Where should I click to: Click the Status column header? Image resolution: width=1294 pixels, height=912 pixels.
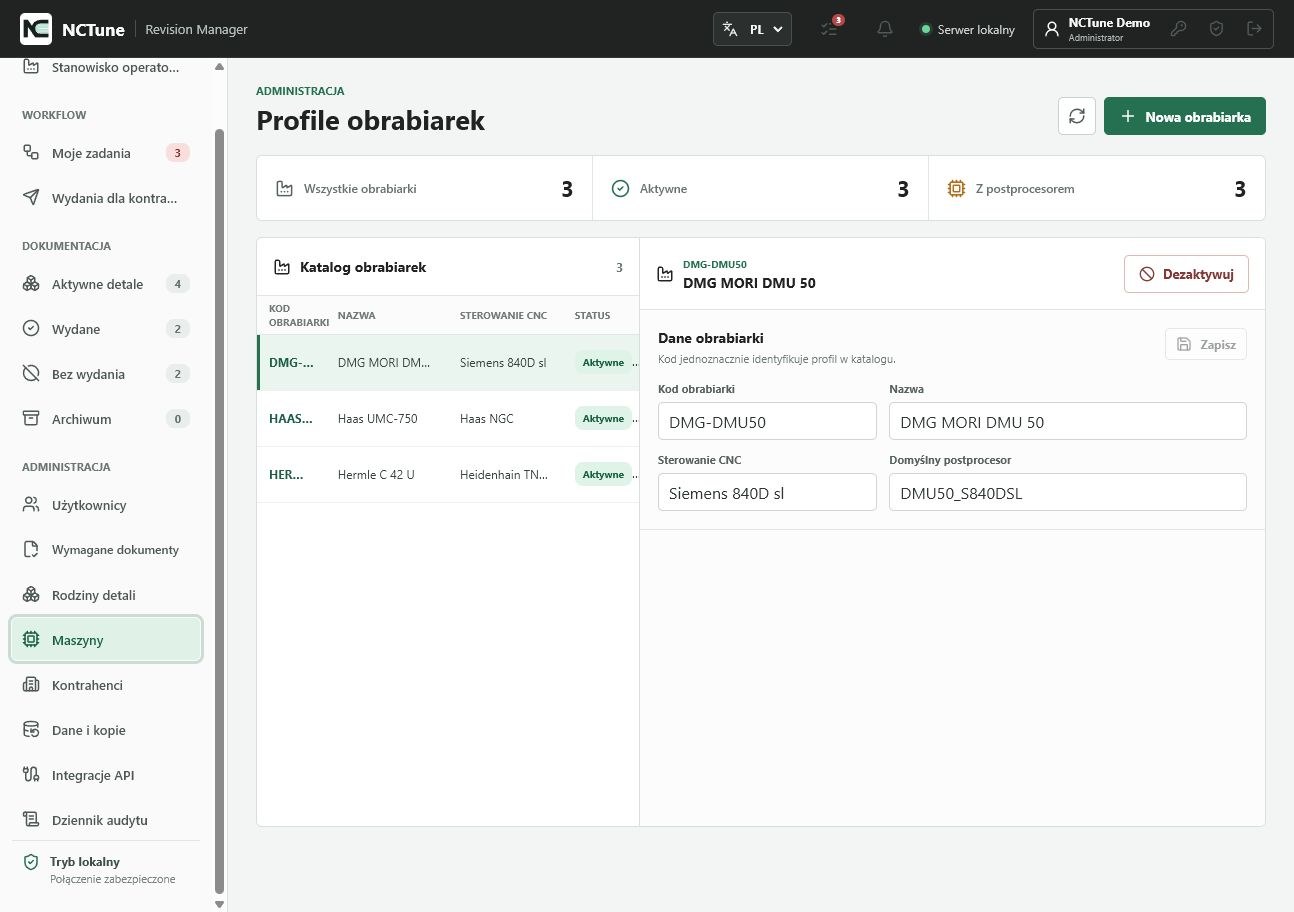pyautogui.click(x=592, y=316)
